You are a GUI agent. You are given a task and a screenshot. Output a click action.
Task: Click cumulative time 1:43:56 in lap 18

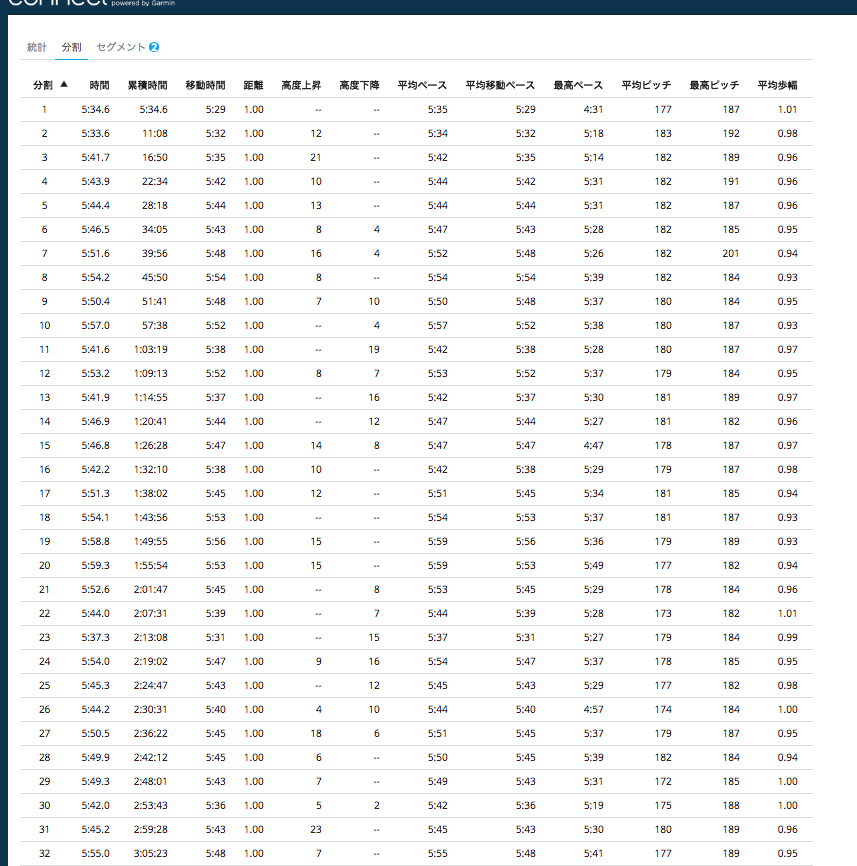pyautogui.click(x=151, y=518)
